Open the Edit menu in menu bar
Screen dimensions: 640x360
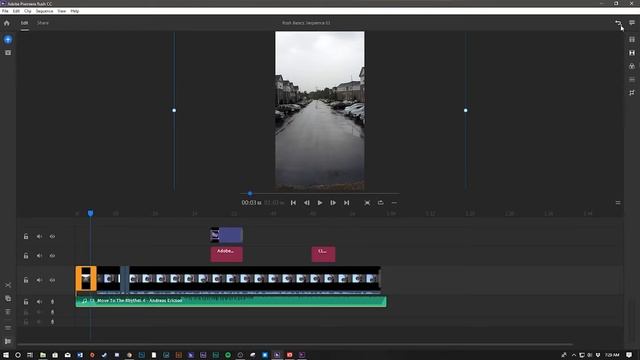click(x=16, y=11)
